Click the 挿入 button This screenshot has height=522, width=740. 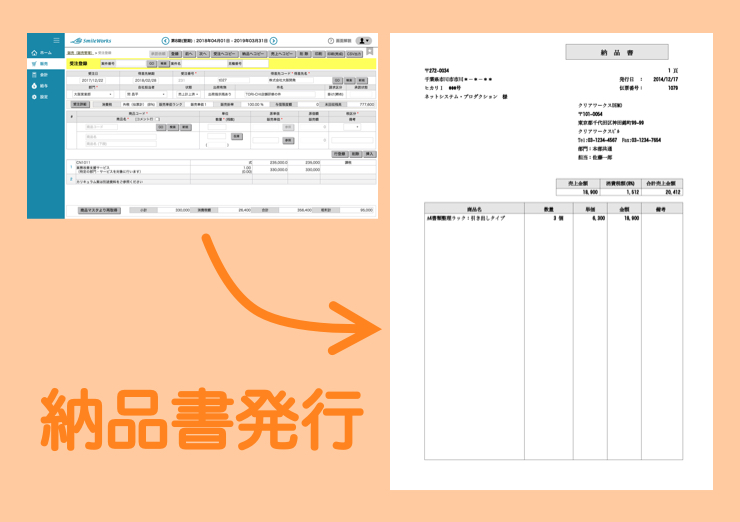point(370,154)
